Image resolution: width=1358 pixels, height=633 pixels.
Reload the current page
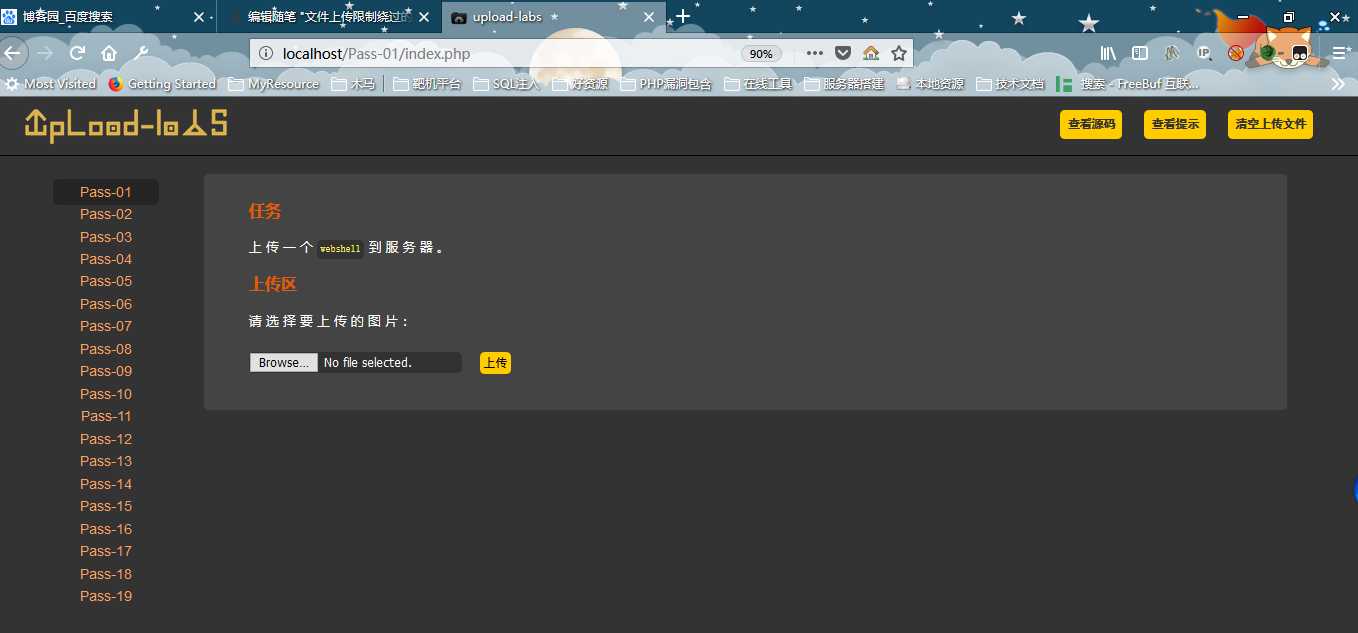77,53
